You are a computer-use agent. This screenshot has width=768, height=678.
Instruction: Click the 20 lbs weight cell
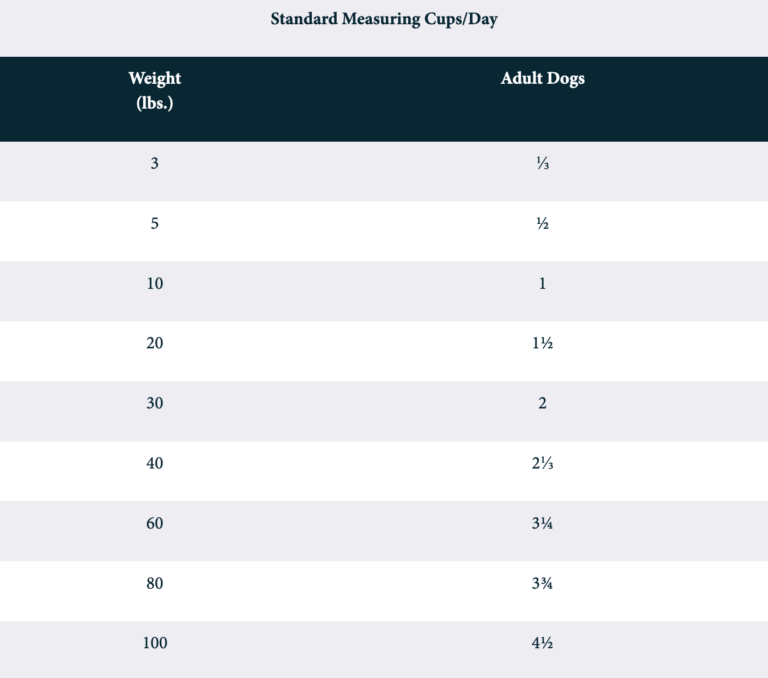click(x=155, y=343)
